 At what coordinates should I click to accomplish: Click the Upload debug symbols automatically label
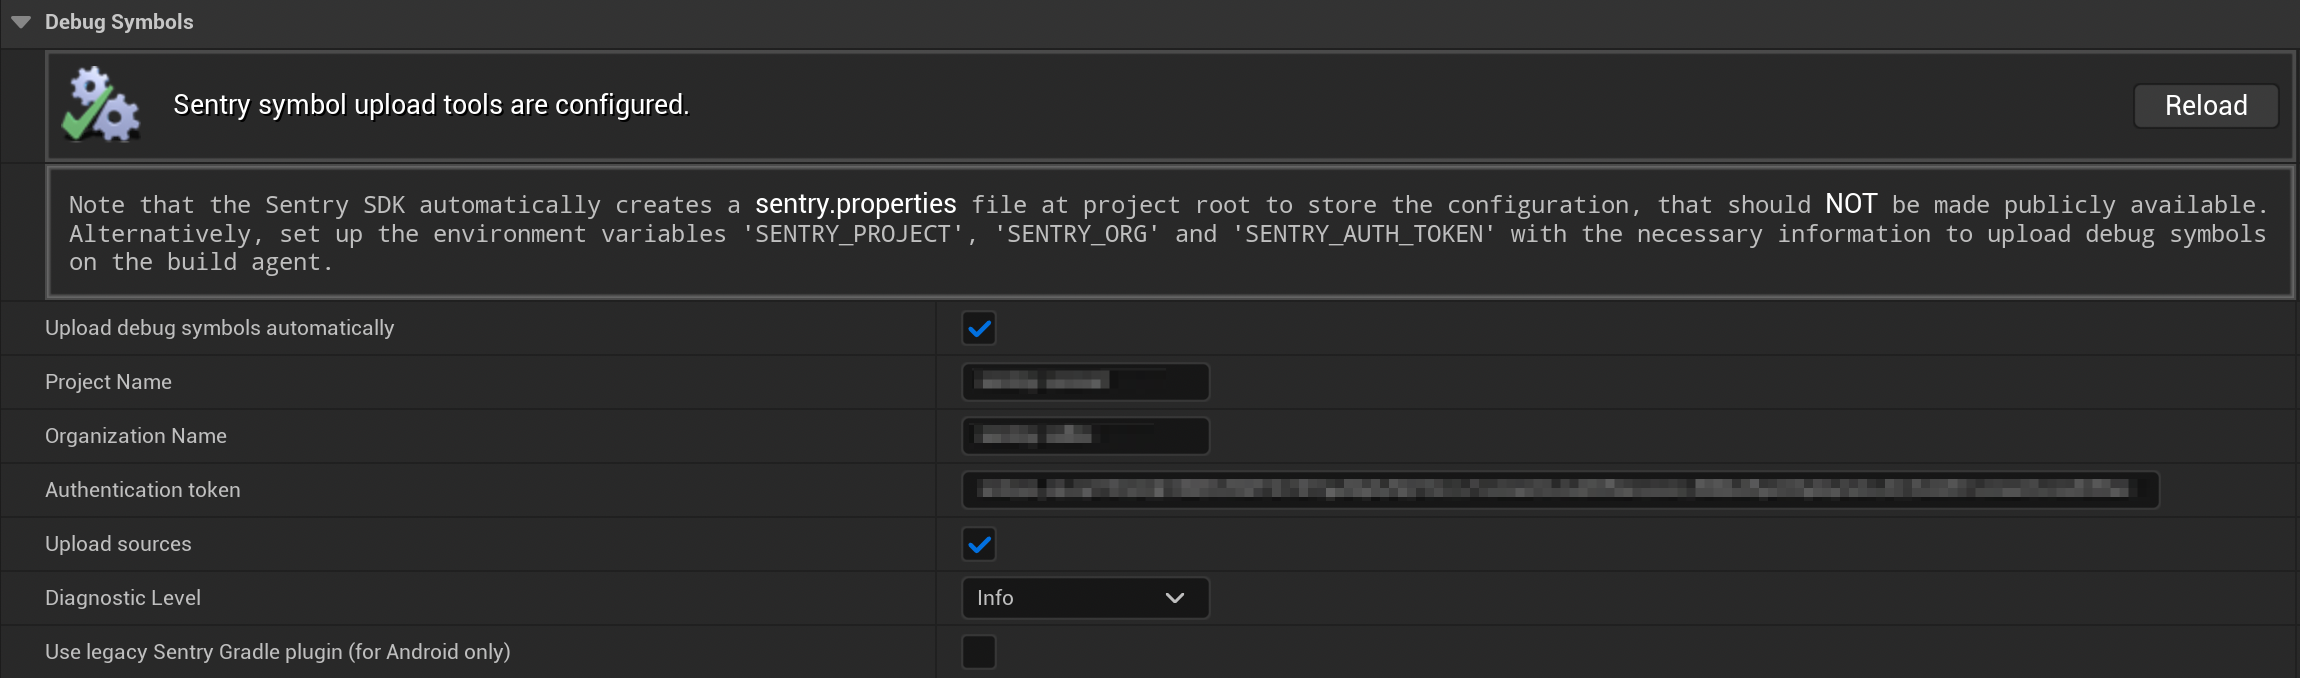pos(219,328)
